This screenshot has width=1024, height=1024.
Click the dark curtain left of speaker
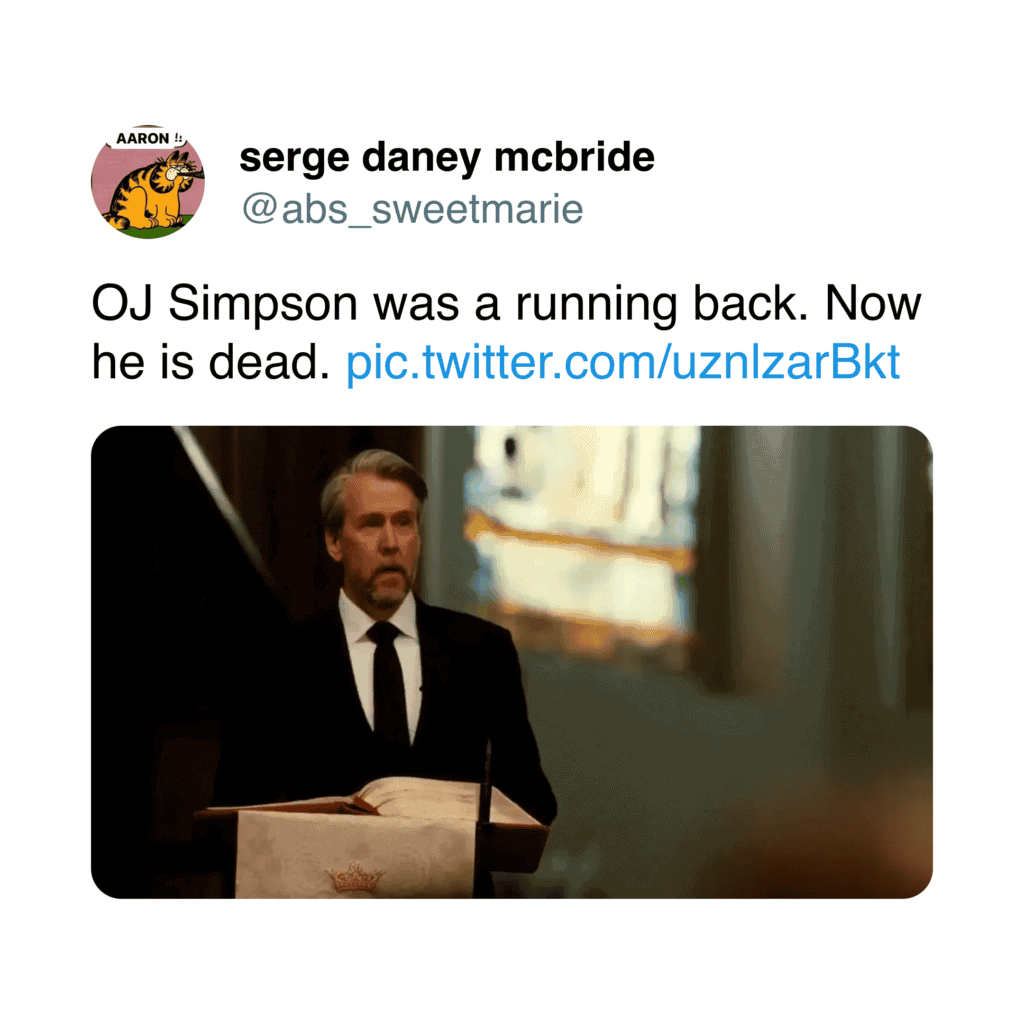point(196,588)
